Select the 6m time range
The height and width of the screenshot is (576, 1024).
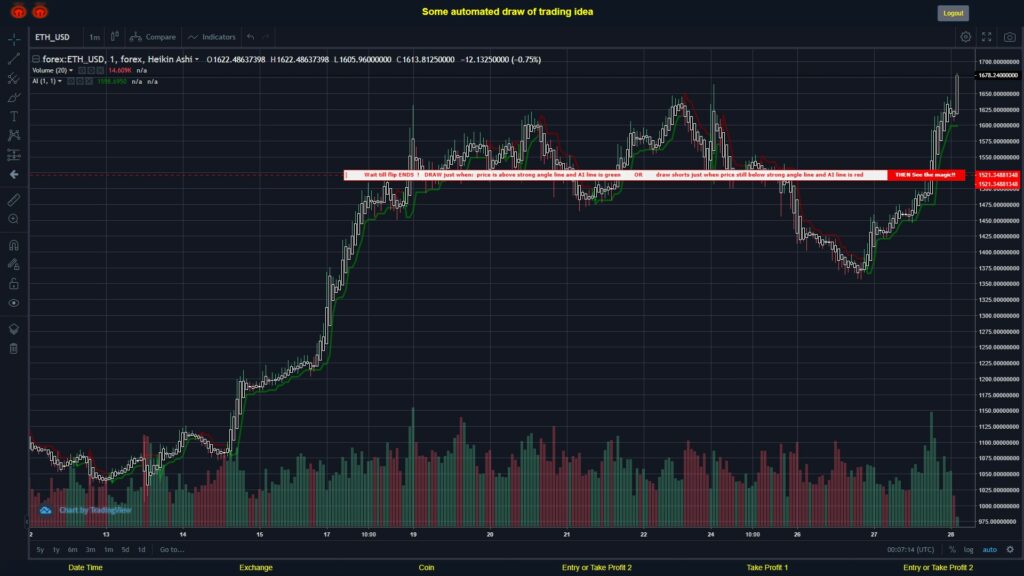point(72,550)
